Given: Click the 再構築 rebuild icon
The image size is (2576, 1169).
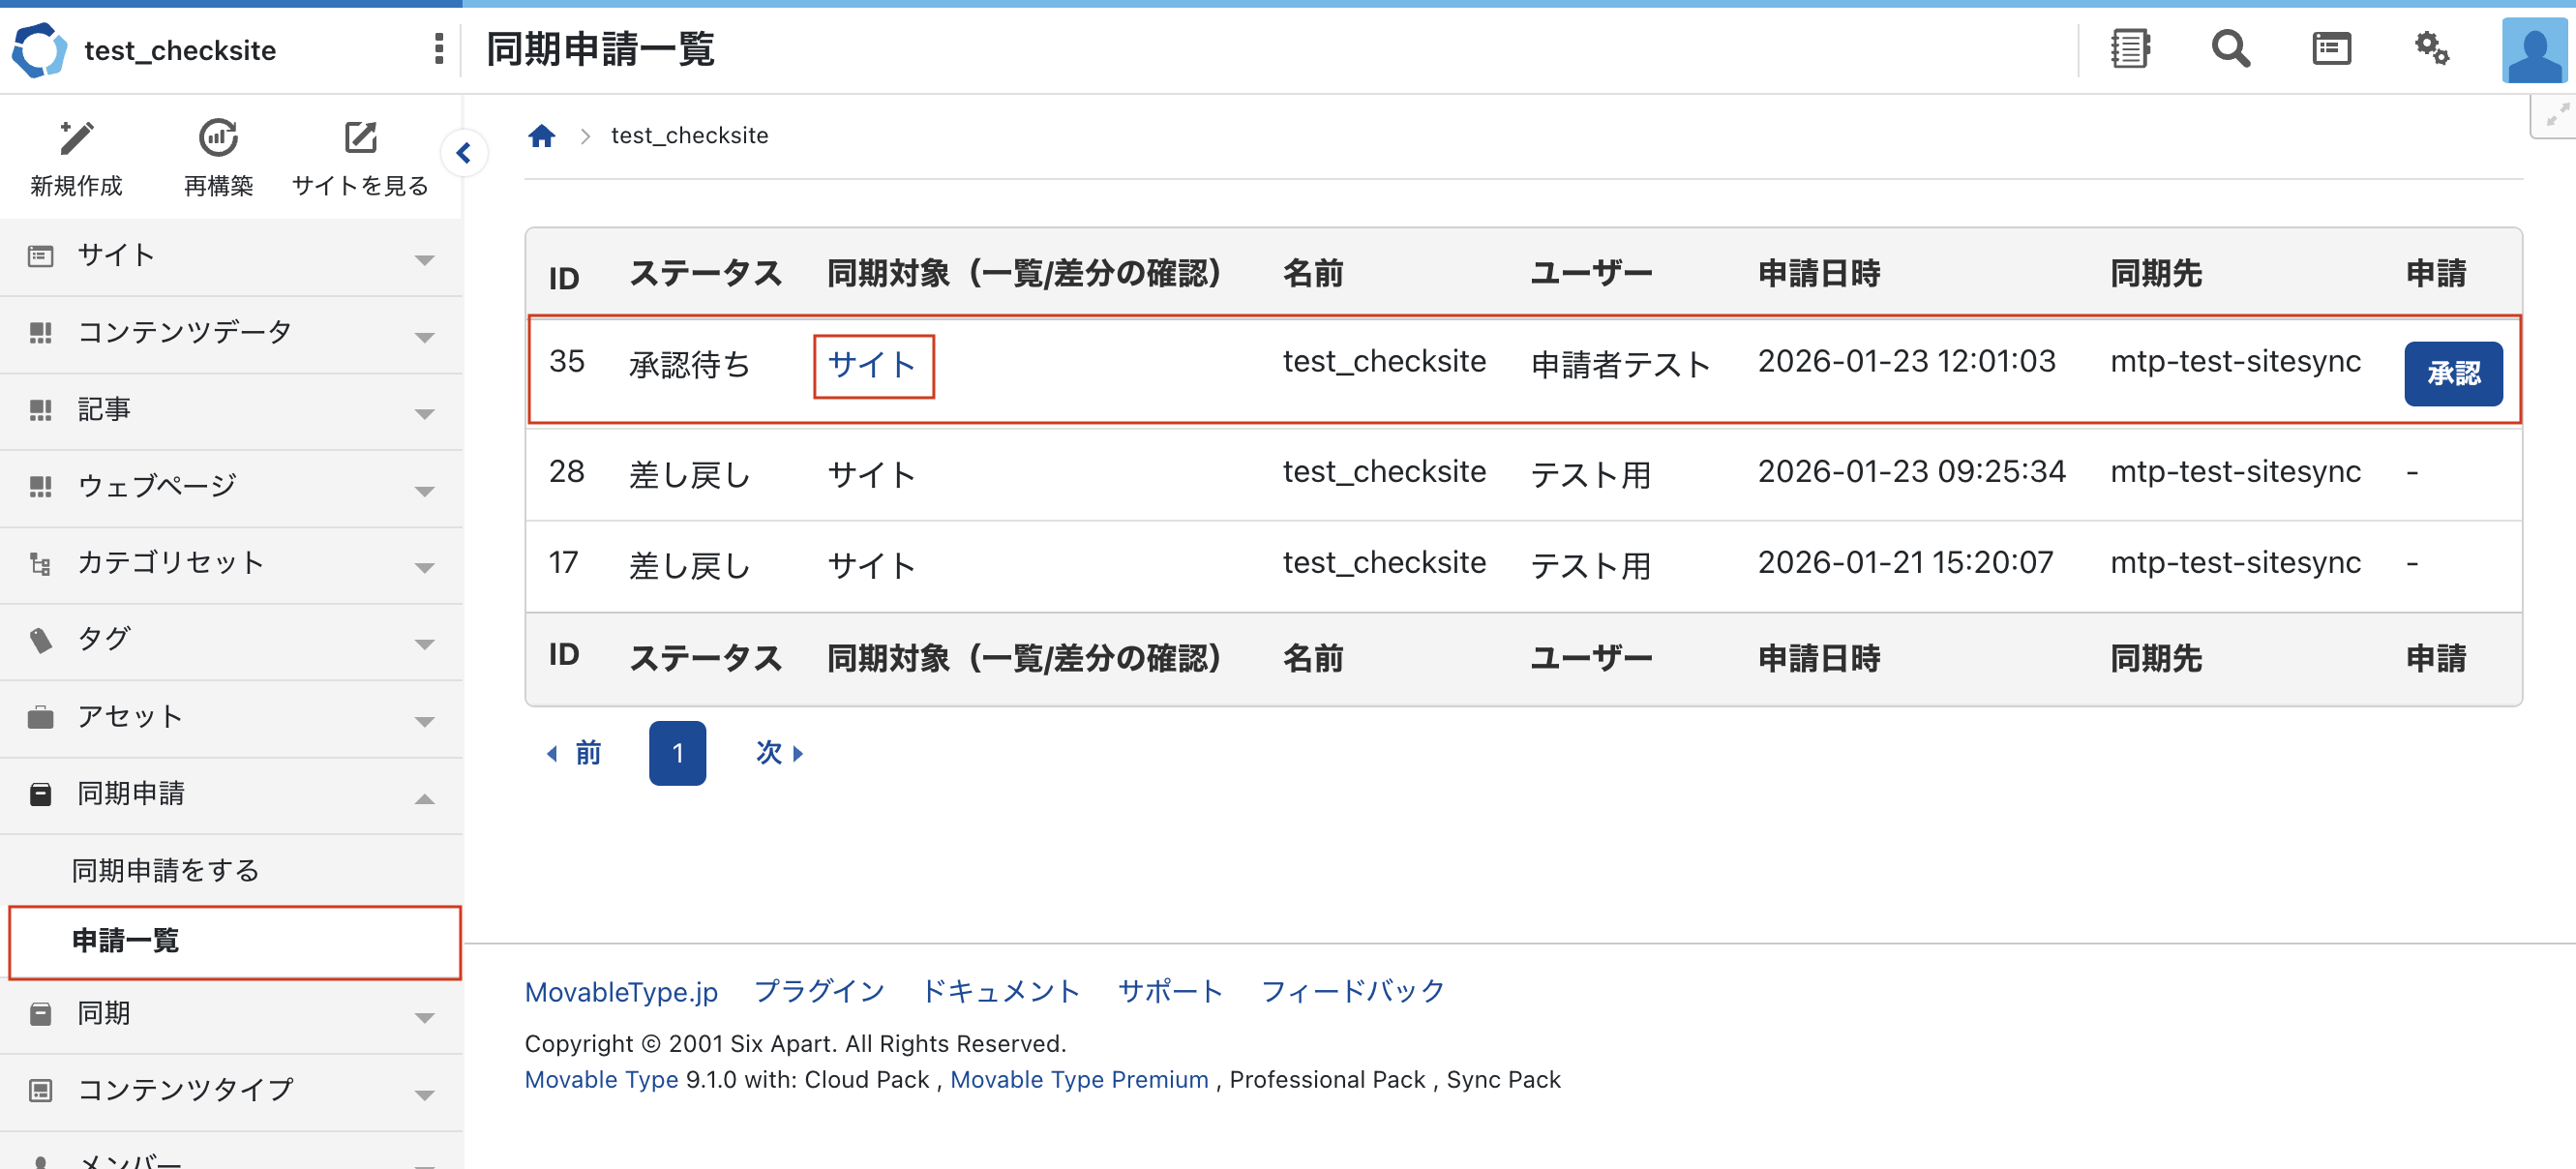Looking at the screenshot, I should coord(218,138).
